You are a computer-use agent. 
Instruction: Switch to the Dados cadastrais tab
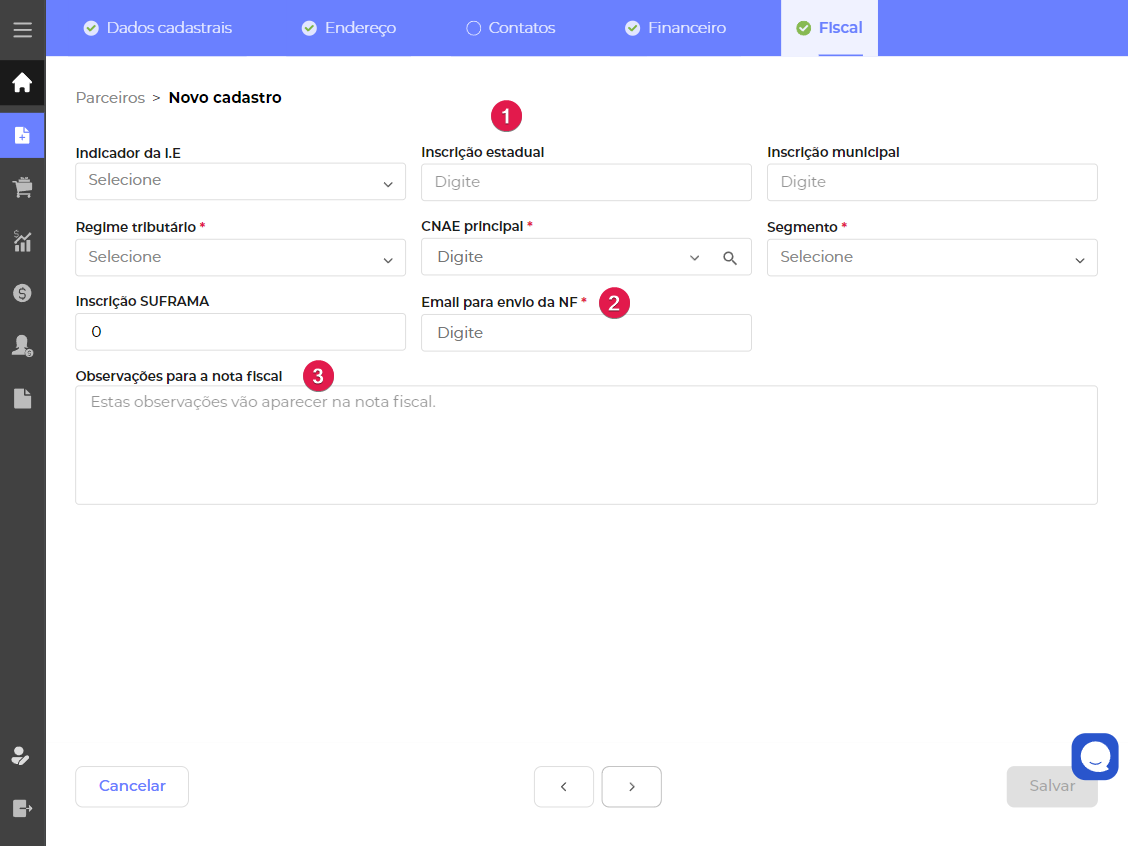158,28
